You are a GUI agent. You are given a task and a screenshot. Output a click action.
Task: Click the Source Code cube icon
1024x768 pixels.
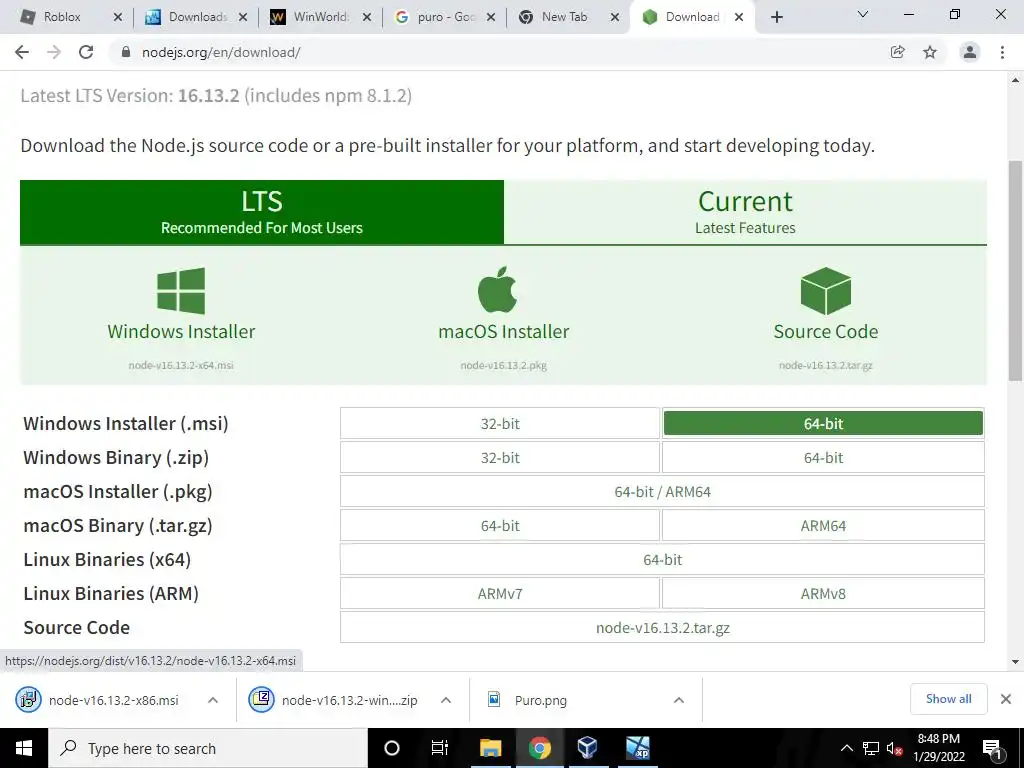coord(825,291)
